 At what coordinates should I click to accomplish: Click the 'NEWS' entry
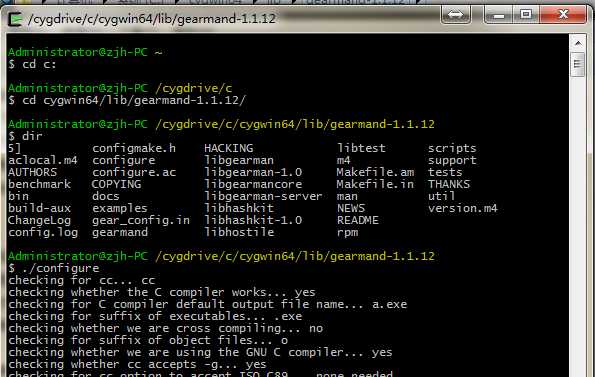point(351,208)
